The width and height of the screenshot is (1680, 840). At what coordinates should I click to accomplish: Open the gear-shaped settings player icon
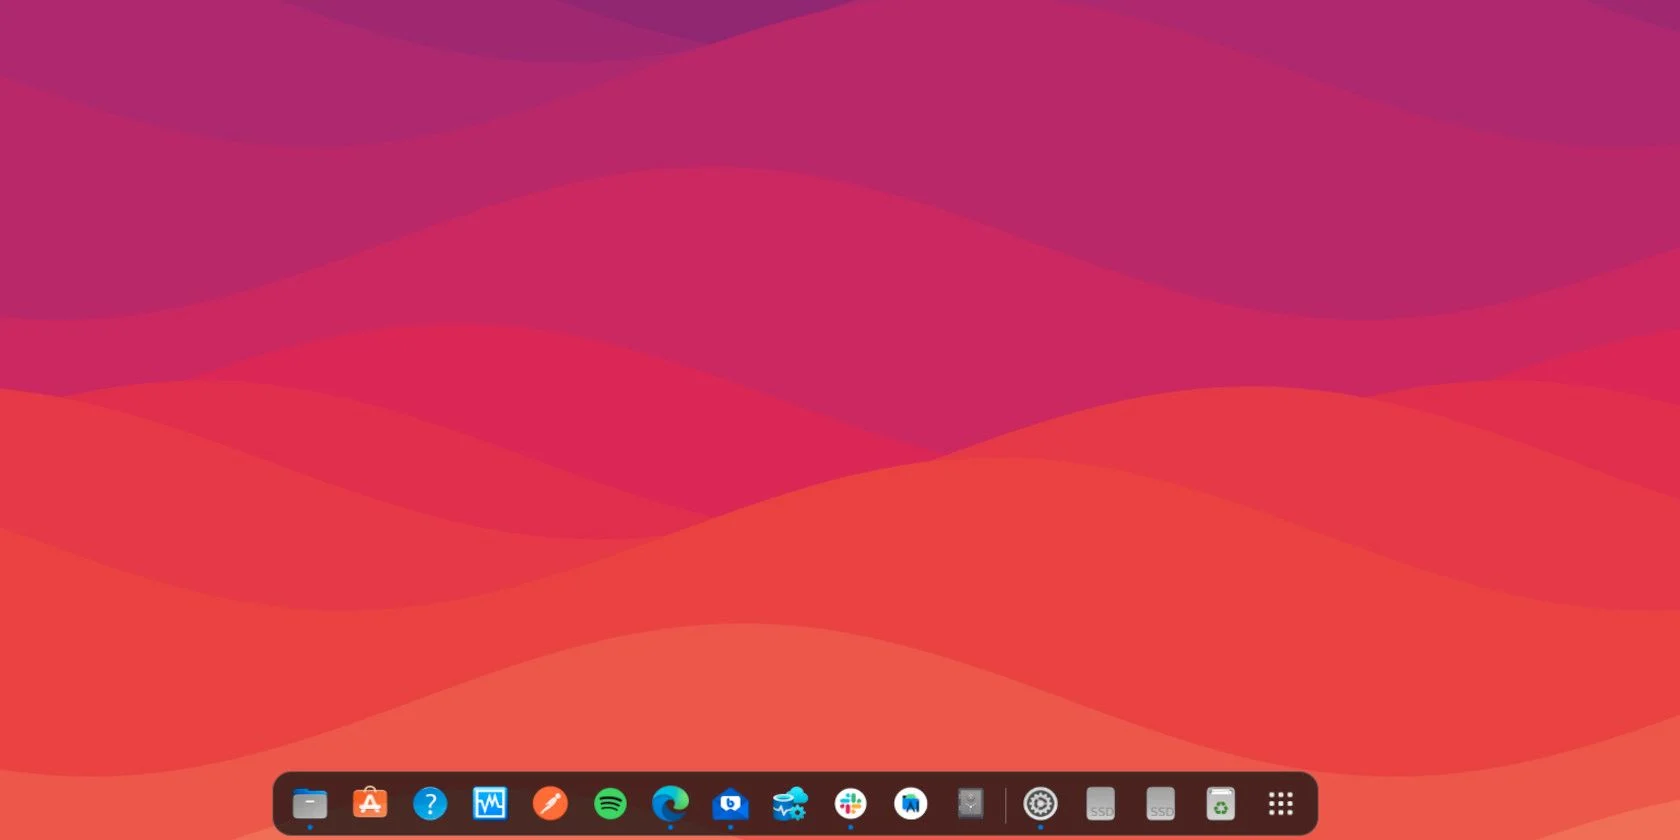[1040, 803]
